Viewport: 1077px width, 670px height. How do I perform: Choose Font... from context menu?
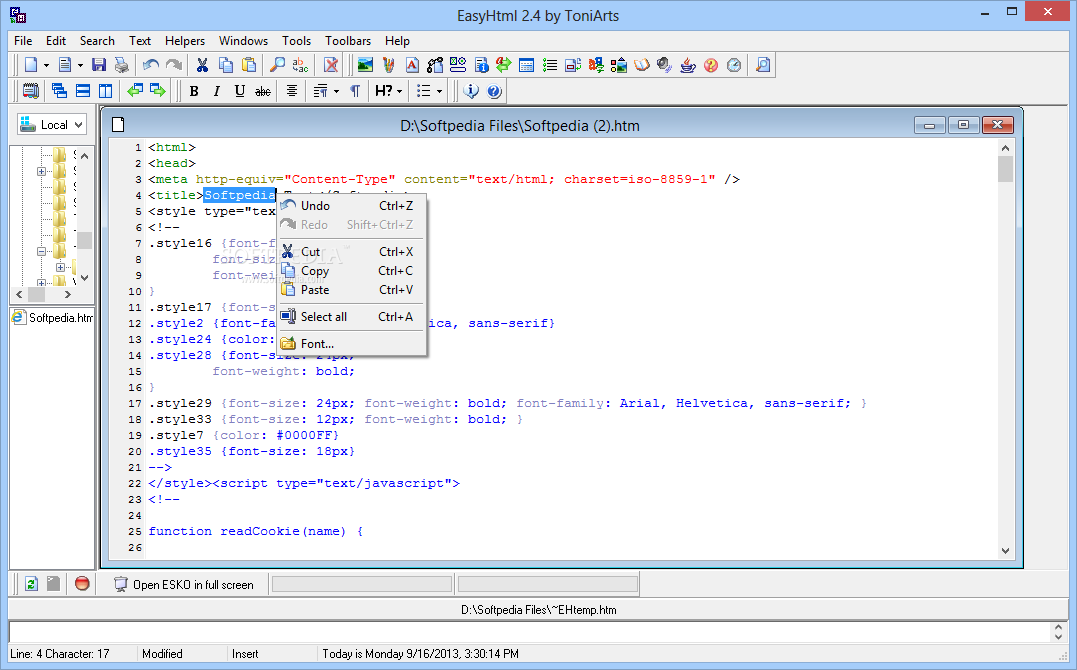pyautogui.click(x=351, y=344)
